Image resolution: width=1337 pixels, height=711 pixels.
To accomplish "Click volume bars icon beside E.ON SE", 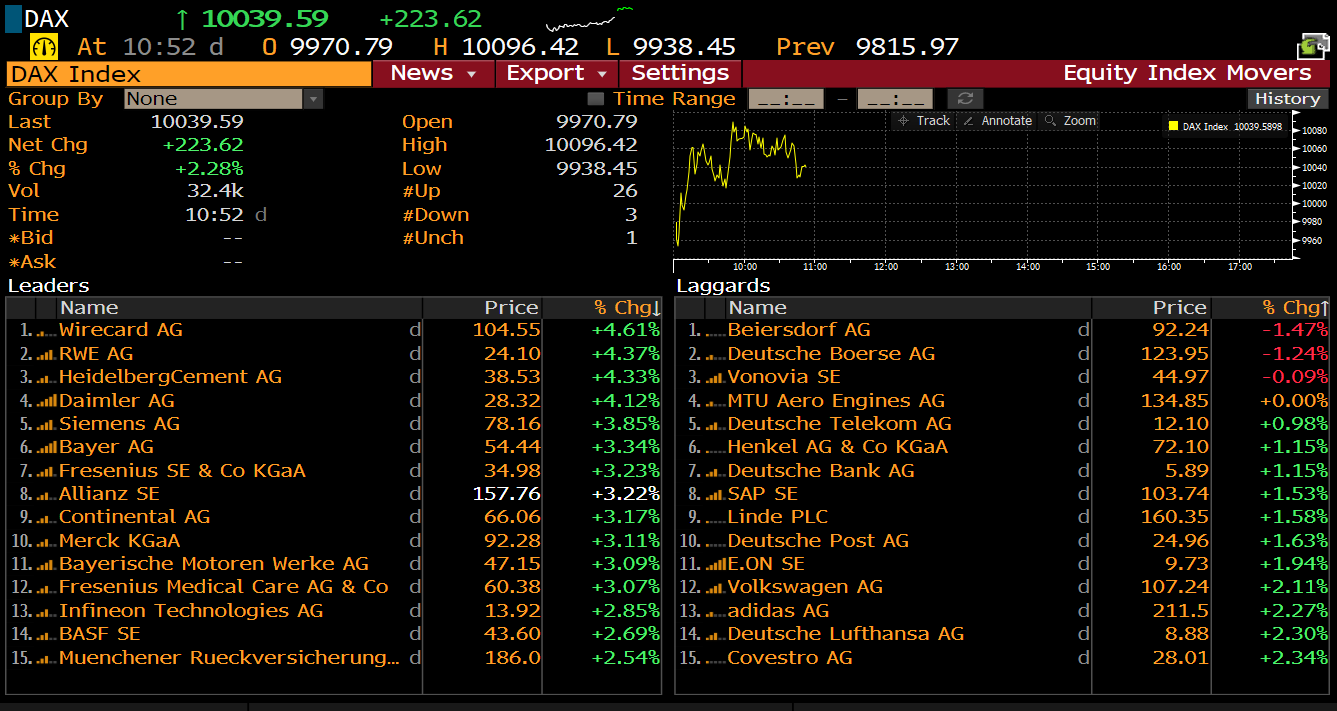I will click(x=715, y=564).
